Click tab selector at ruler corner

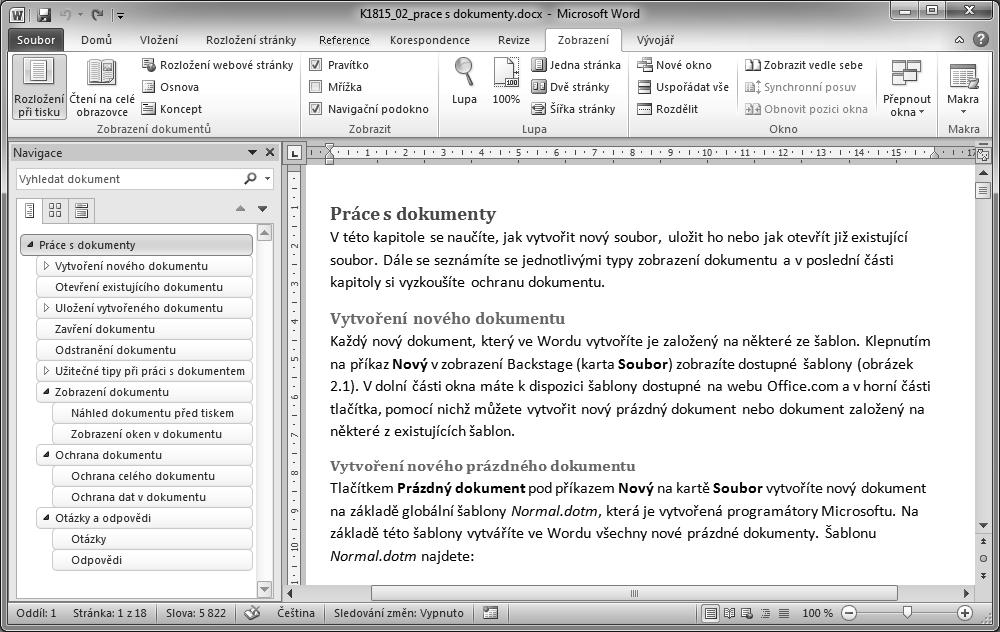coord(294,153)
